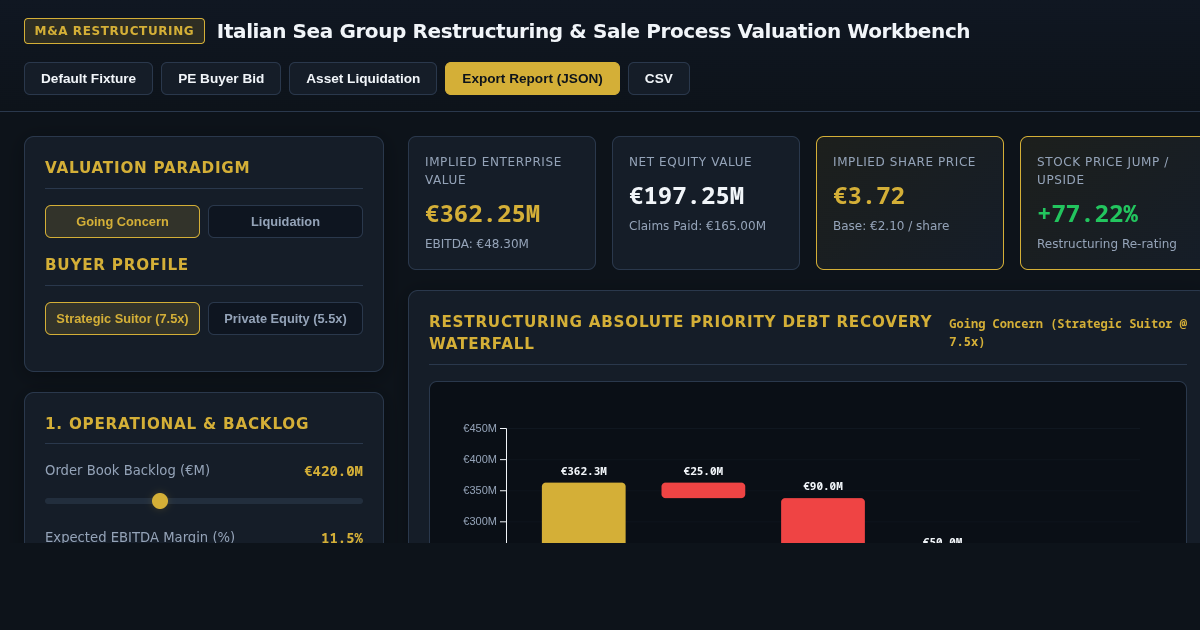
Task: Click the Implied Share Price €3.72 value
Action: (869, 196)
